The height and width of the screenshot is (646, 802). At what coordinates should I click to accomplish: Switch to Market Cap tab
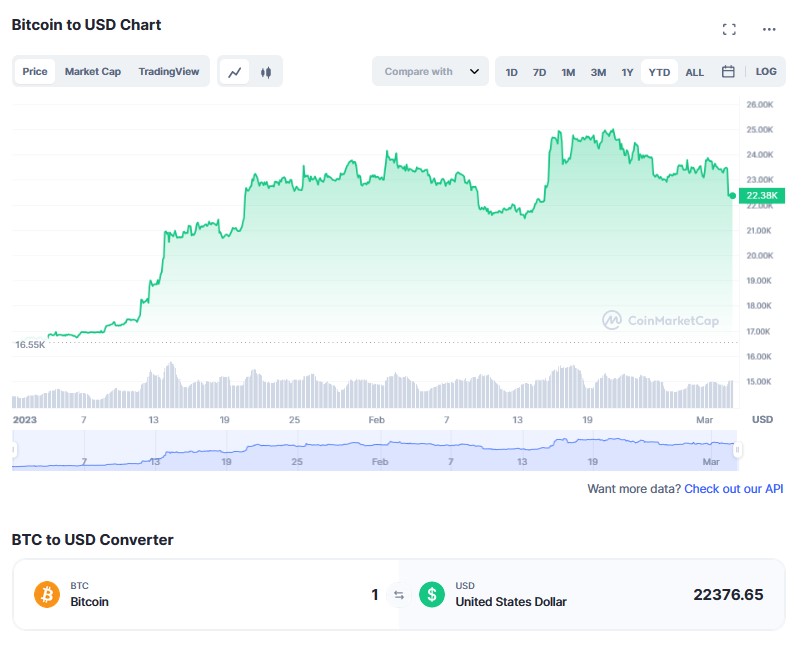tap(93, 72)
